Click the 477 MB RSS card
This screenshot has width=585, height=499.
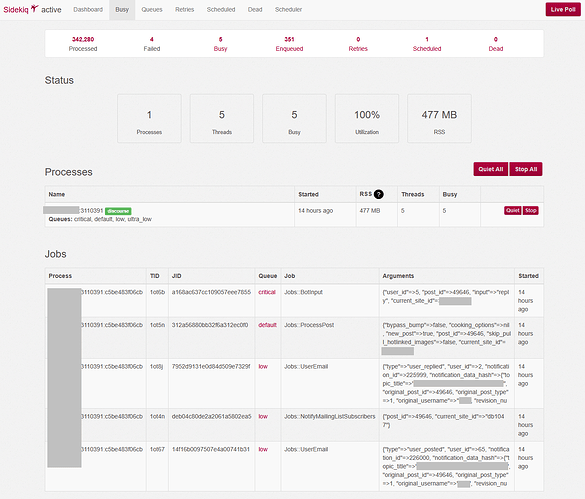coord(439,118)
